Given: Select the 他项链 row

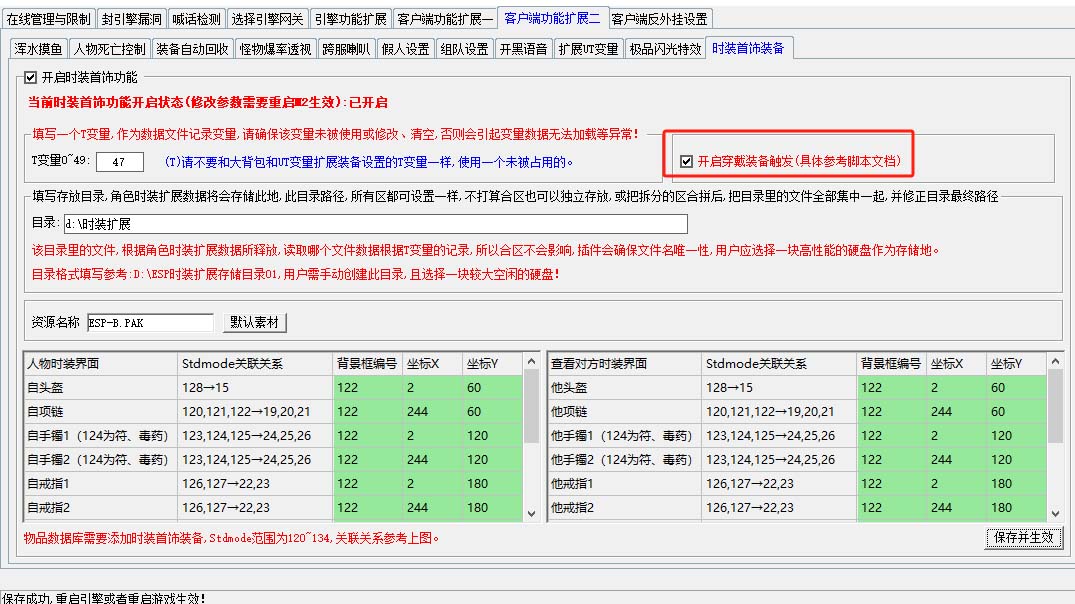Looking at the screenshot, I should click(797, 411).
